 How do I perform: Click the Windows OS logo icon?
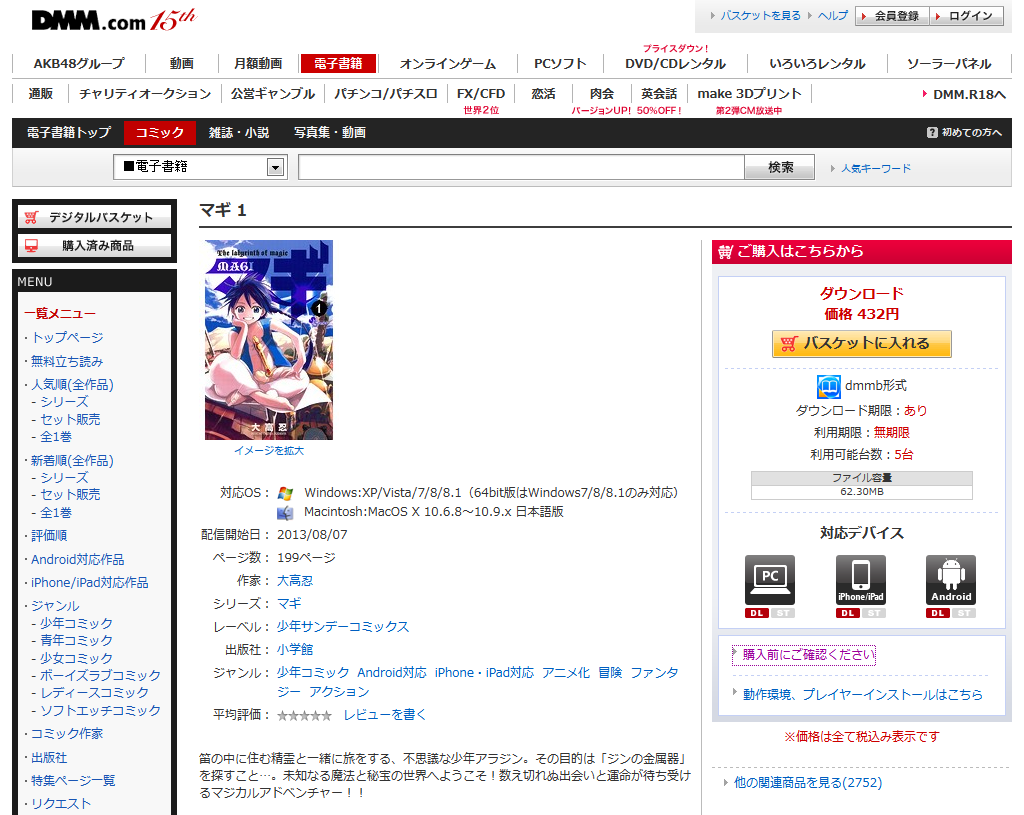285,493
